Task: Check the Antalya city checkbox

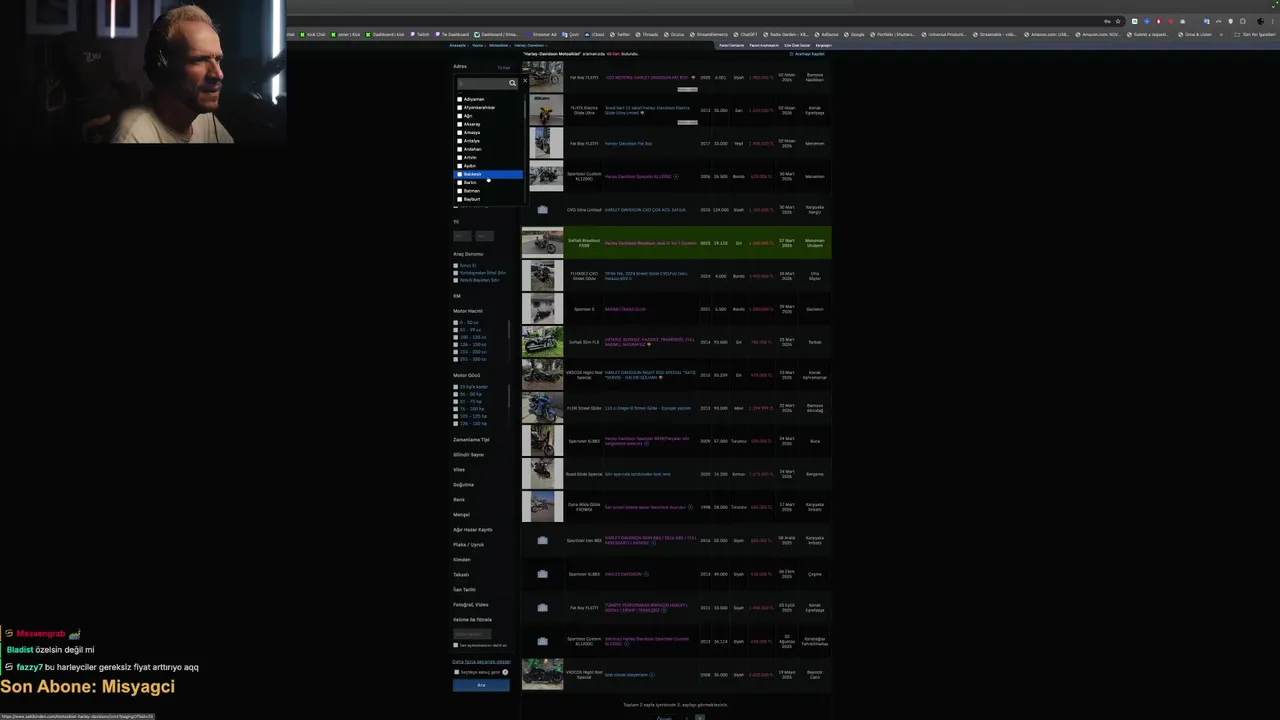Action: [x=460, y=141]
